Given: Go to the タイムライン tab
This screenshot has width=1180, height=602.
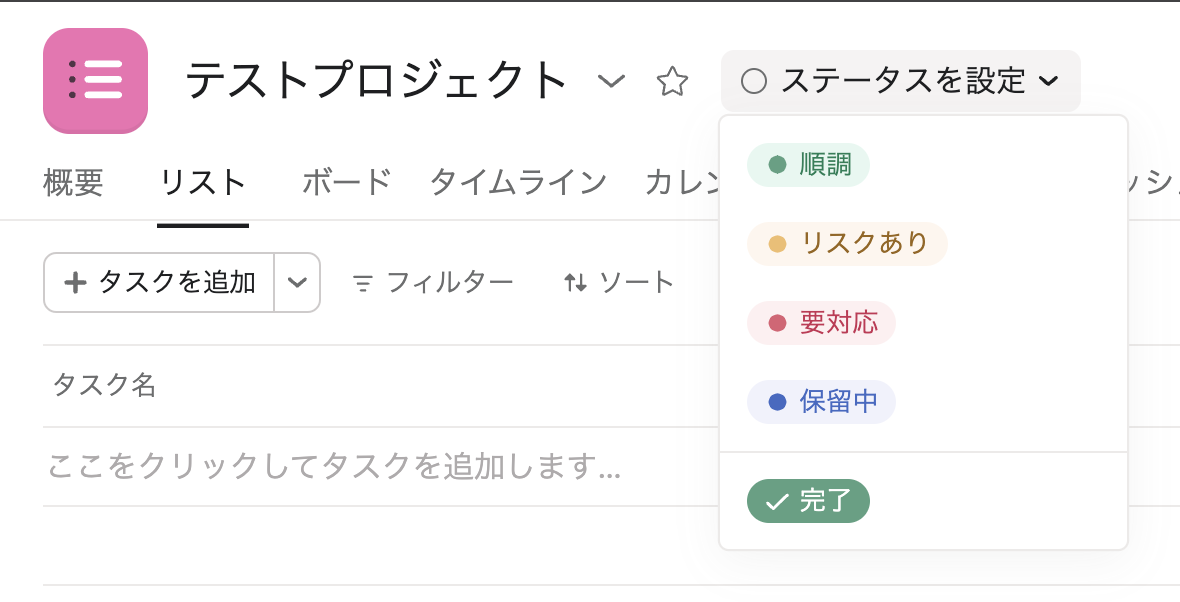Looking at the screenshot, I should 518,183.
